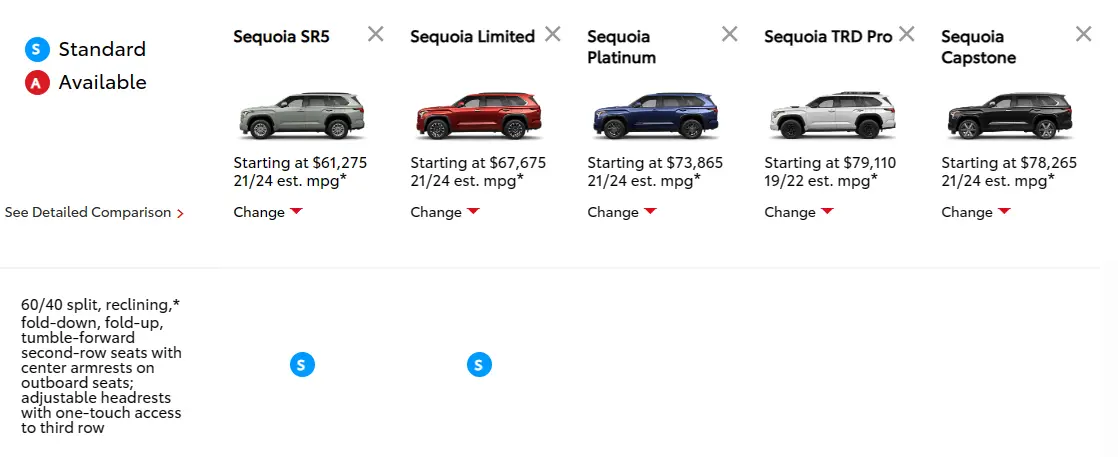
Task: Close the Sequoia Platinum column
Action: 729,34
